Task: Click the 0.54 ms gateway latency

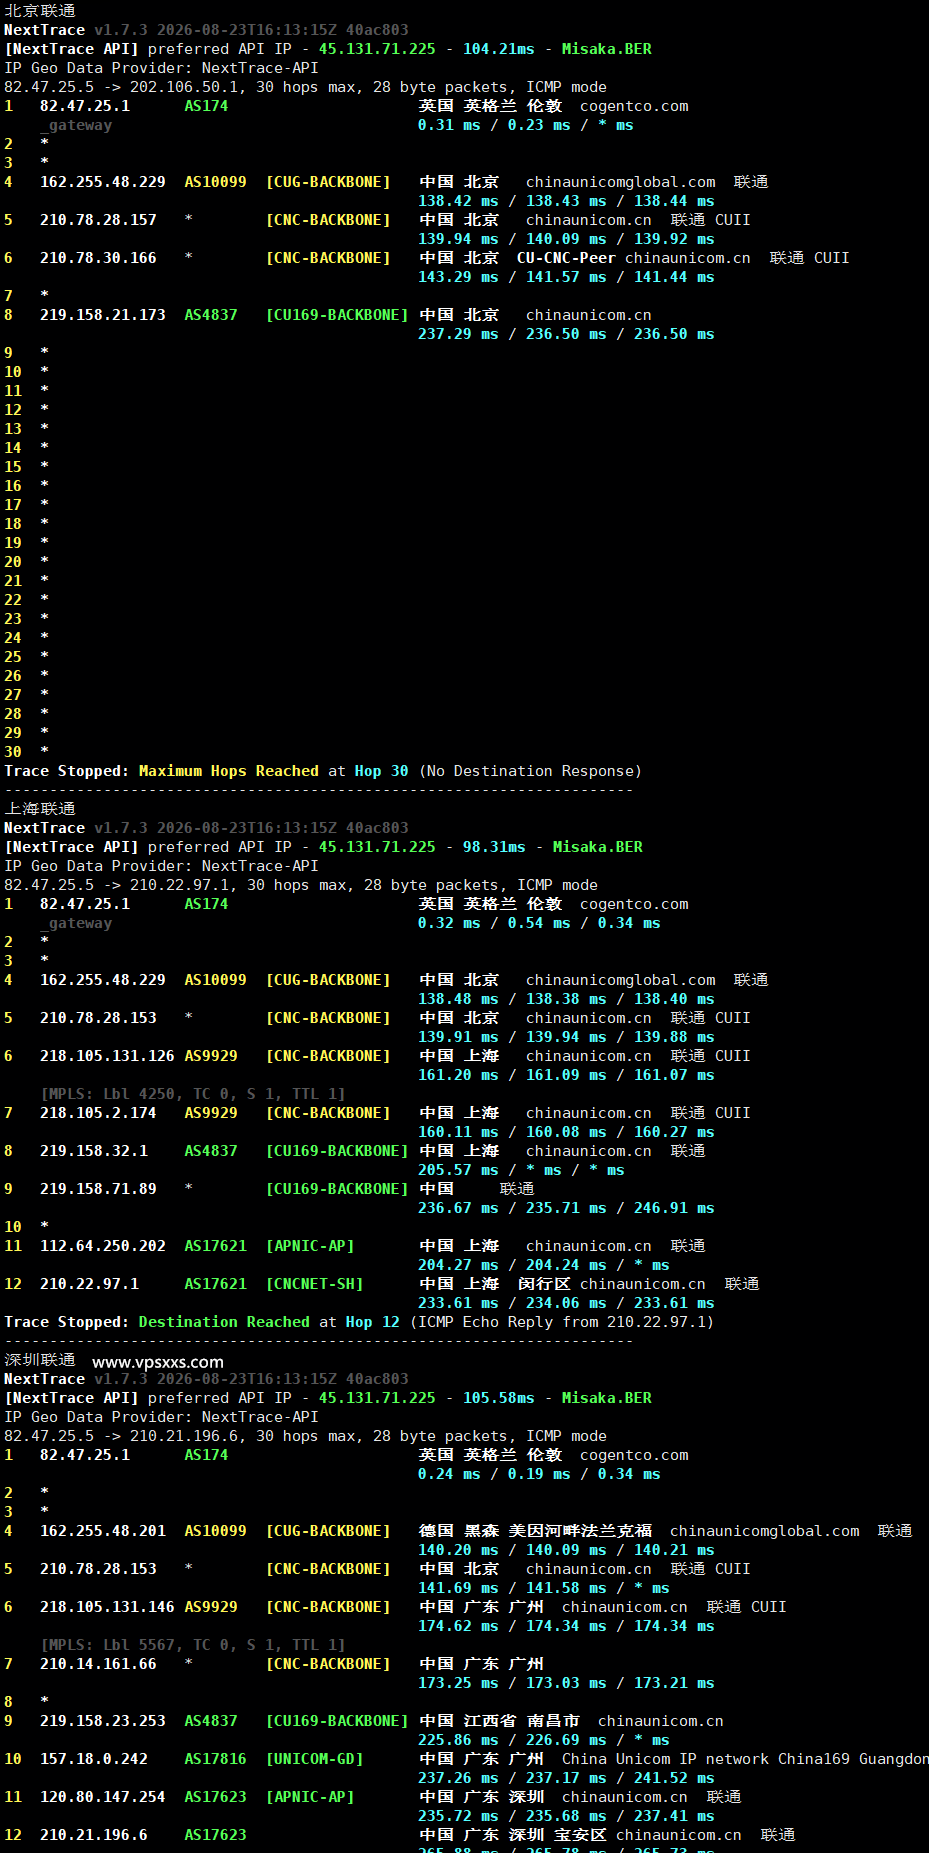Action: pyautogui.click(x=539, y=923)
